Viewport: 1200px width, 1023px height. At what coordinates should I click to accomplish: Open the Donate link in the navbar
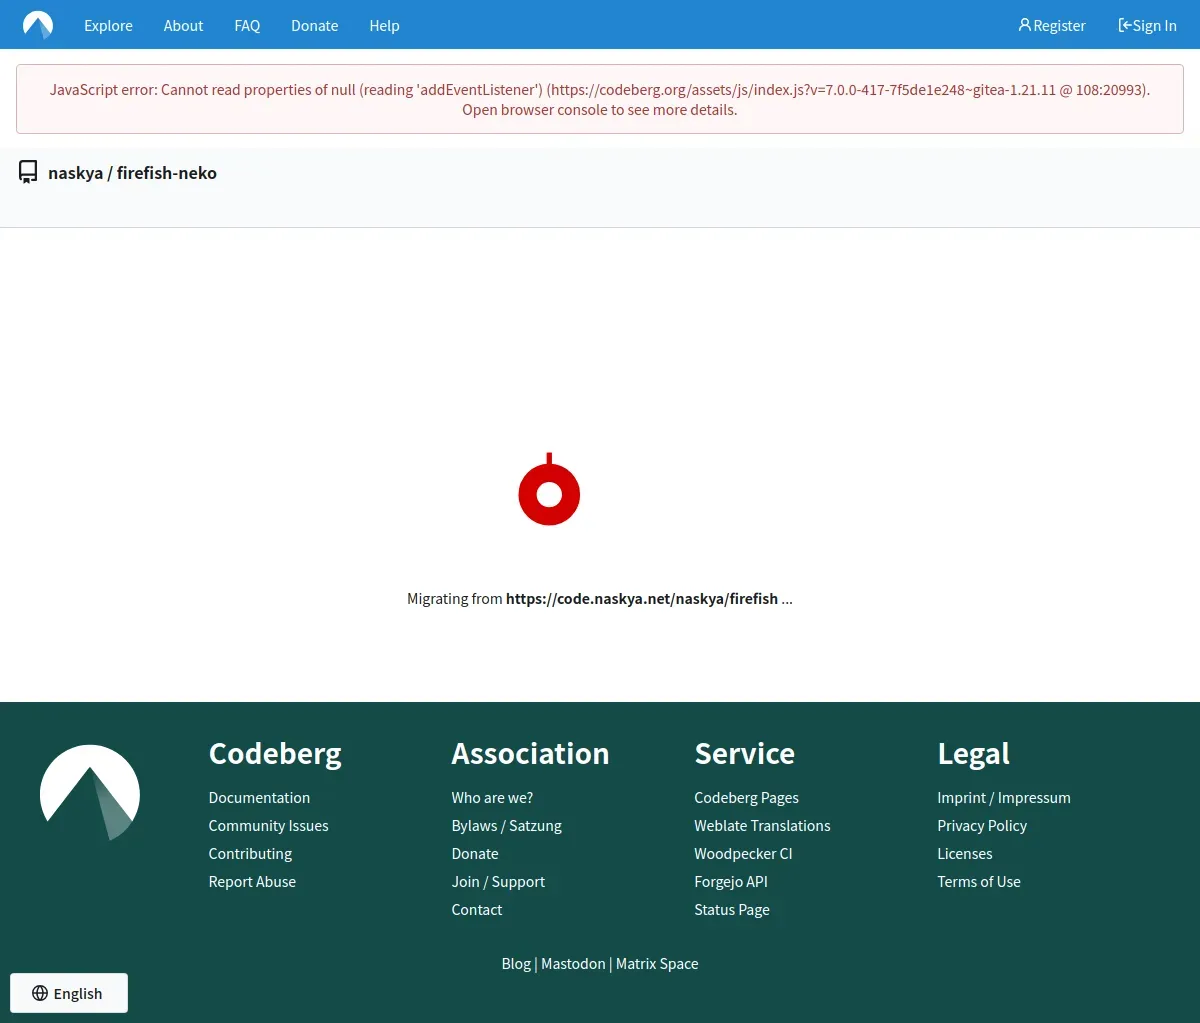pos(314,26)
